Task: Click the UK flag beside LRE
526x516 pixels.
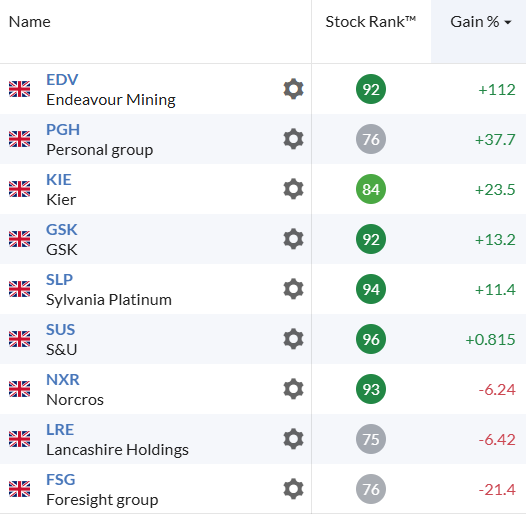Action: (19, 439)
